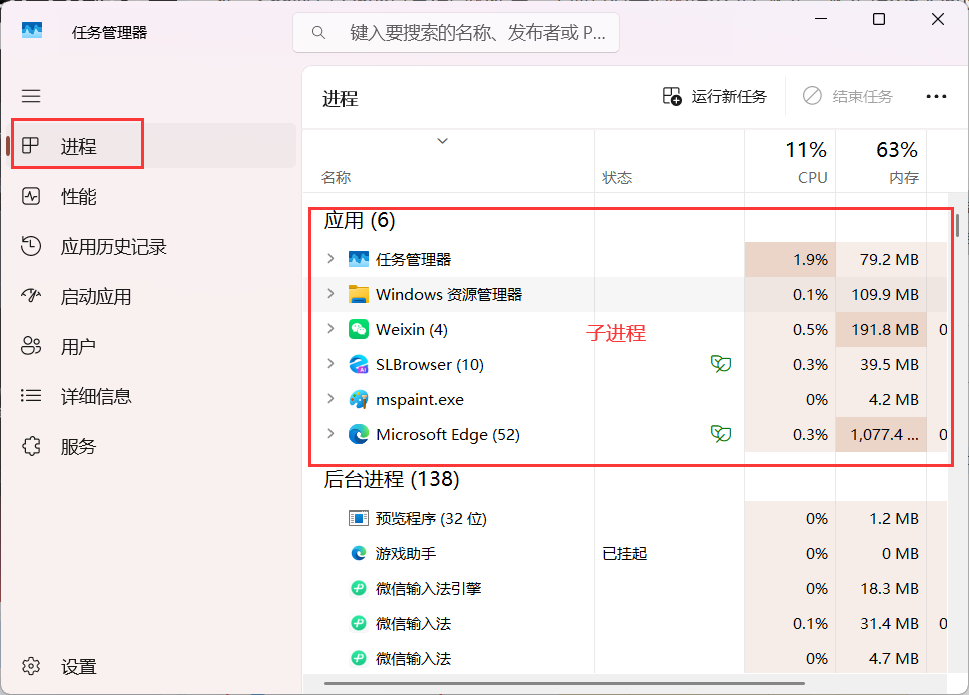Screen dimensions: 969x695
Task: Click the 用户 people icon
Action: pyautogui.click(x=31, y=346)
